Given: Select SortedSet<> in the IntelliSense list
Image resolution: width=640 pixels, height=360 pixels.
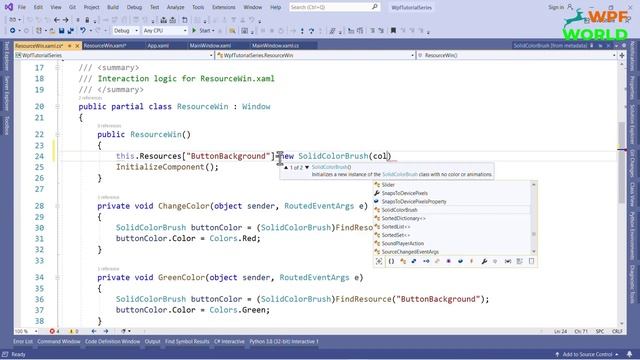Looking at the screenshot, I should tap(451, 235).
